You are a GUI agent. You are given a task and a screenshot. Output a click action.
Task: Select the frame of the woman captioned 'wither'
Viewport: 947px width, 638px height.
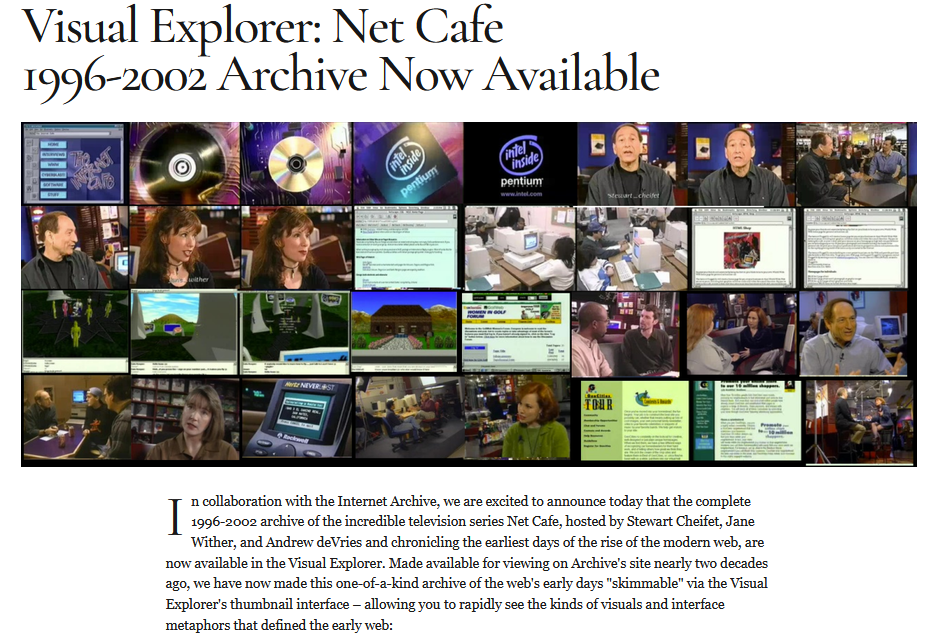(x=184, y=247)
